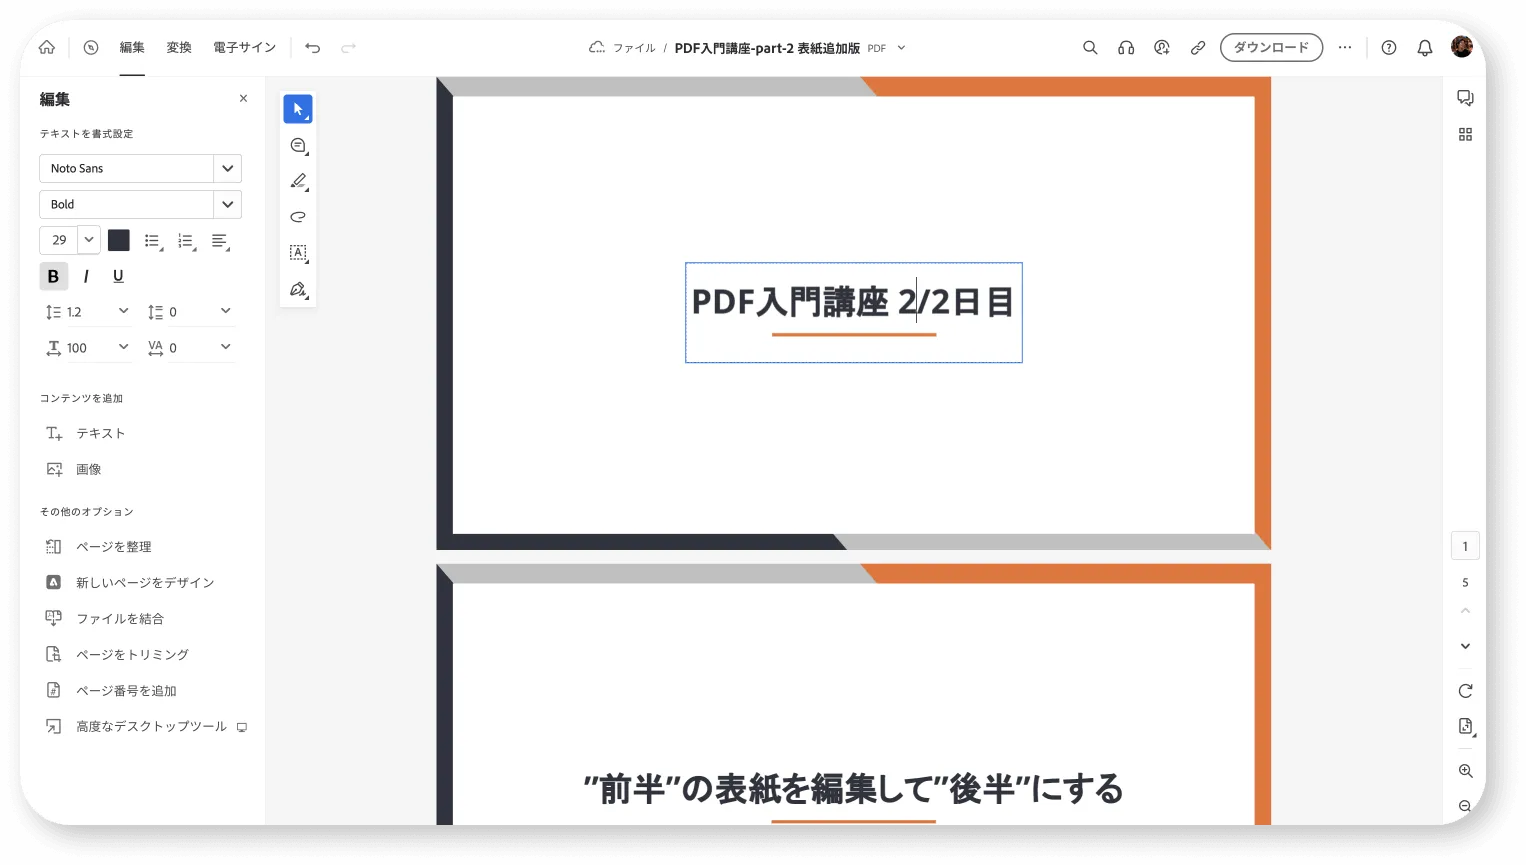
Task: Select the highlighter pen tool
Action: point(298,181)
